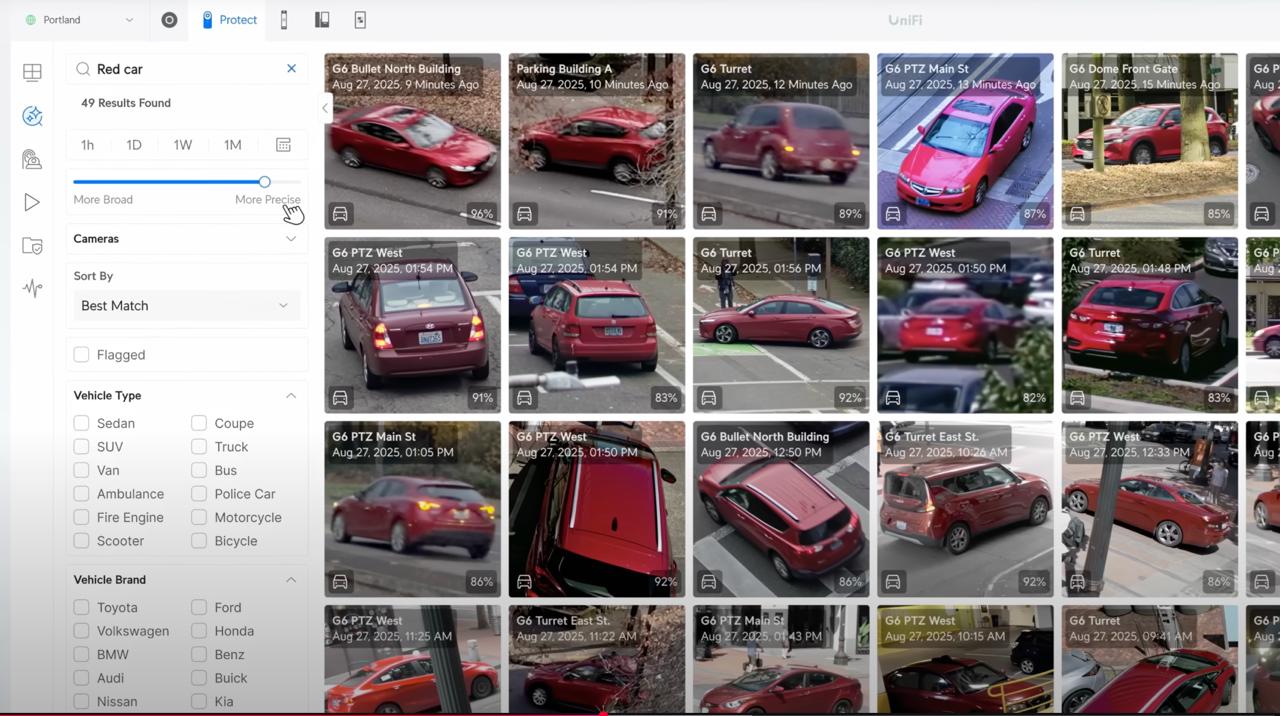
Task: Select the 1W time range
Action: [182, 145]
